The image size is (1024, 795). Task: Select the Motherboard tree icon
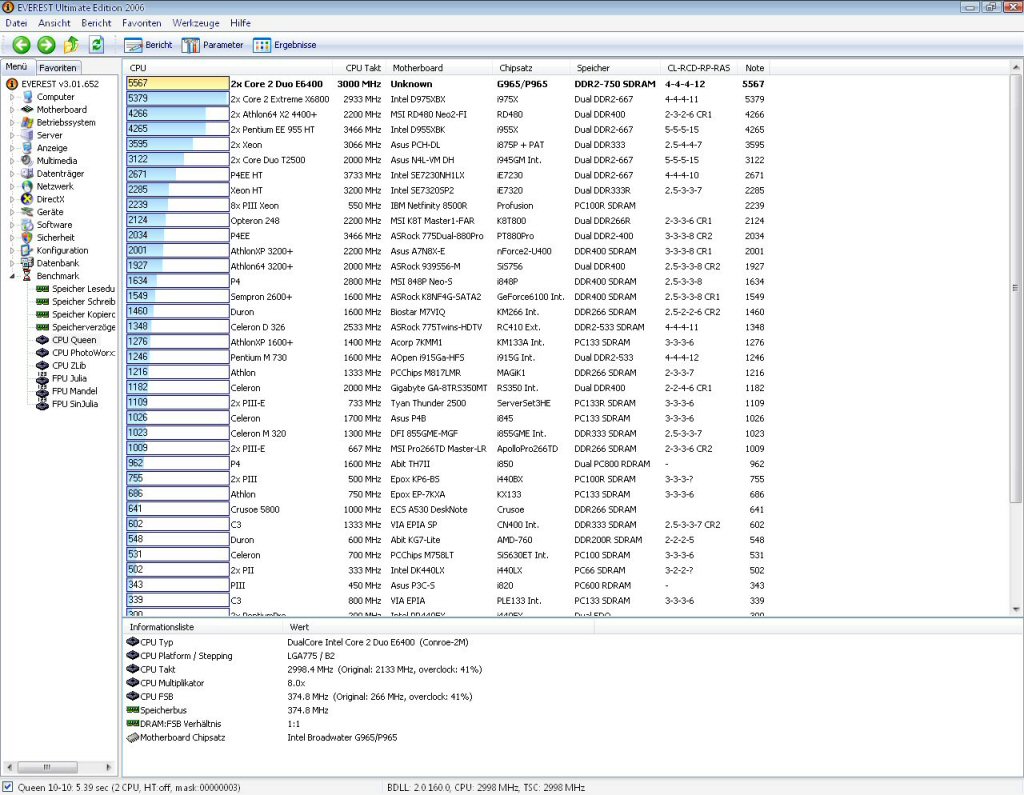pos(27,109)
